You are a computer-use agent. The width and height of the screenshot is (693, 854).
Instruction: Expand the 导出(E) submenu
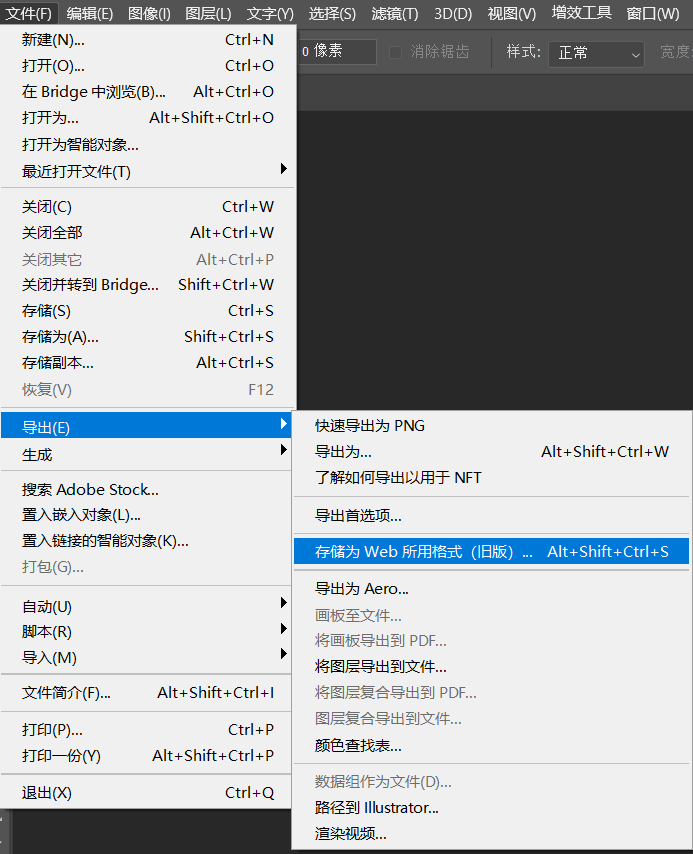click(x=146, y=425)
